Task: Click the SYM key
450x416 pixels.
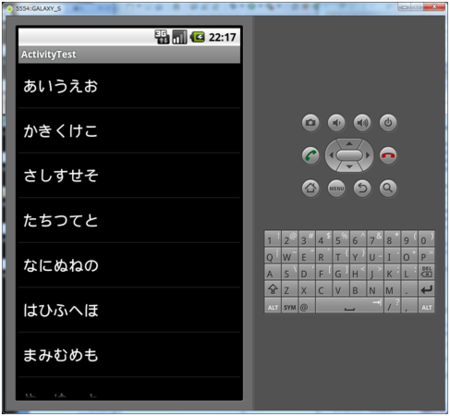Action: [290, 306]
